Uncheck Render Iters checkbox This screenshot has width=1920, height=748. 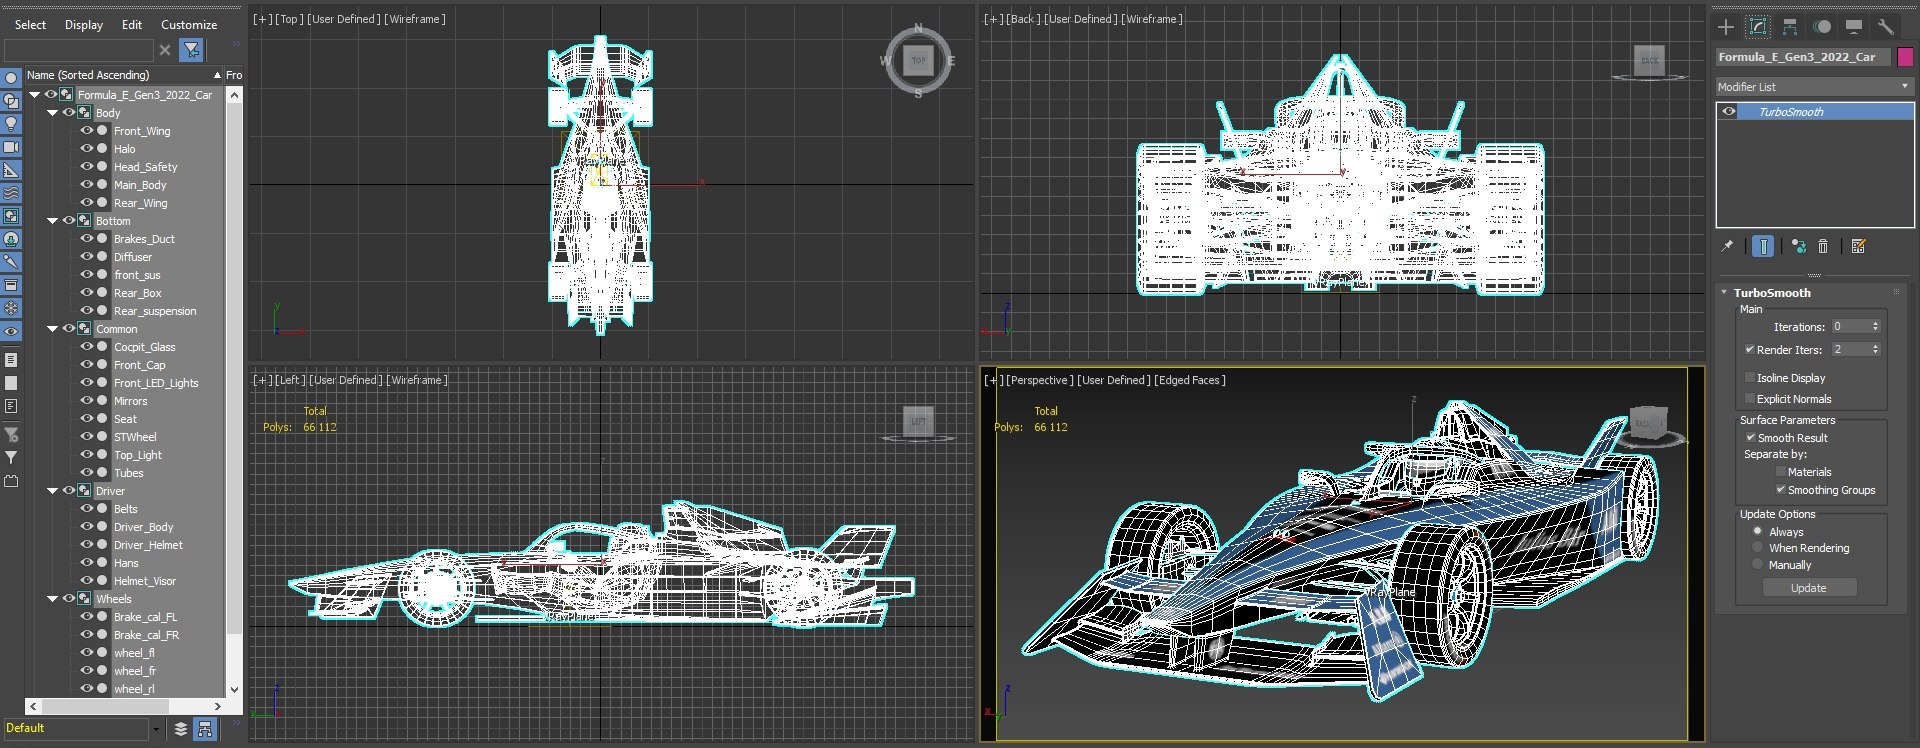tap(1750, 350)
